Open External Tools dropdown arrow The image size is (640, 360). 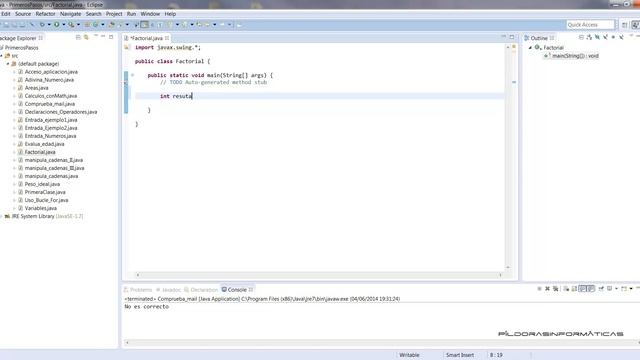78,24
